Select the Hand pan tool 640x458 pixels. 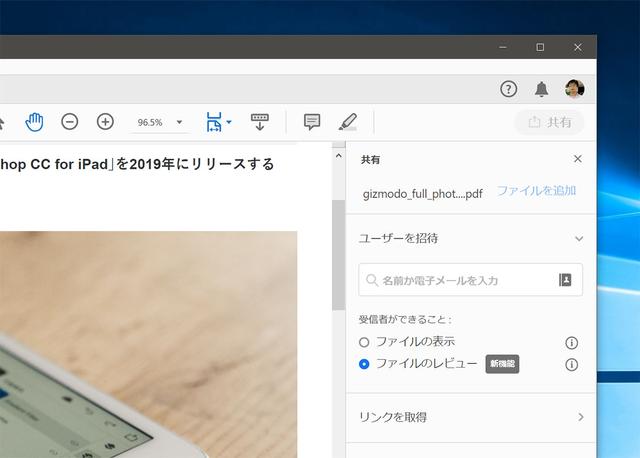tap(34, 122)
